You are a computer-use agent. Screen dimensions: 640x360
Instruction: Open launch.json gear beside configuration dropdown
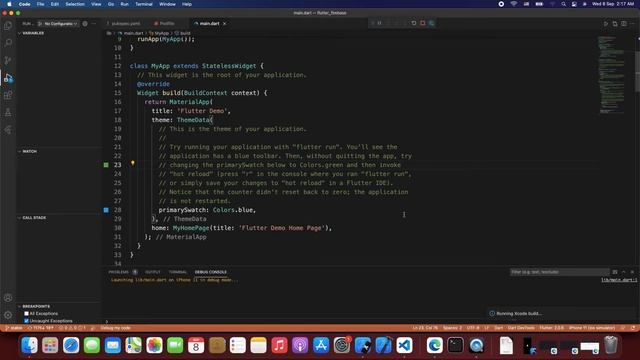tap(85, 24)
